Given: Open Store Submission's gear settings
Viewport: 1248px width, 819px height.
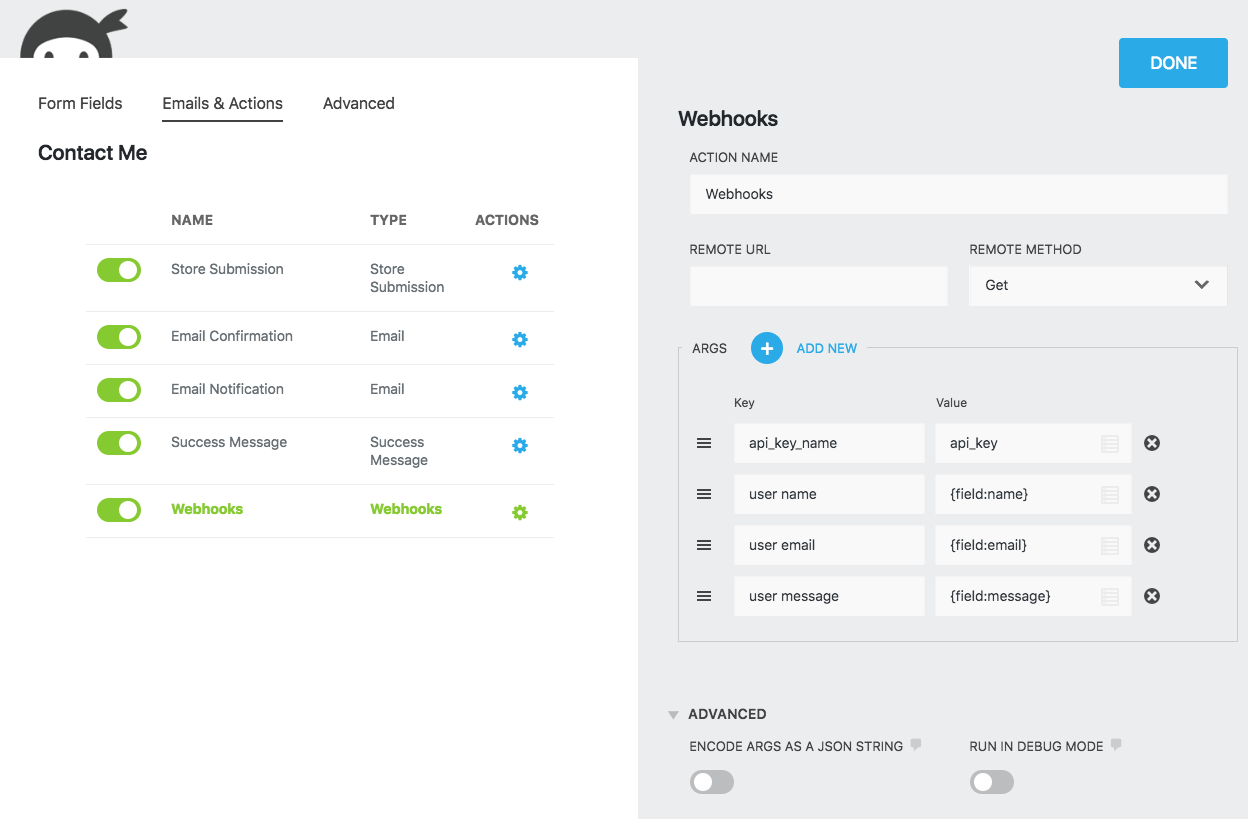Looking at the screenshot, I should pos(519,272).
